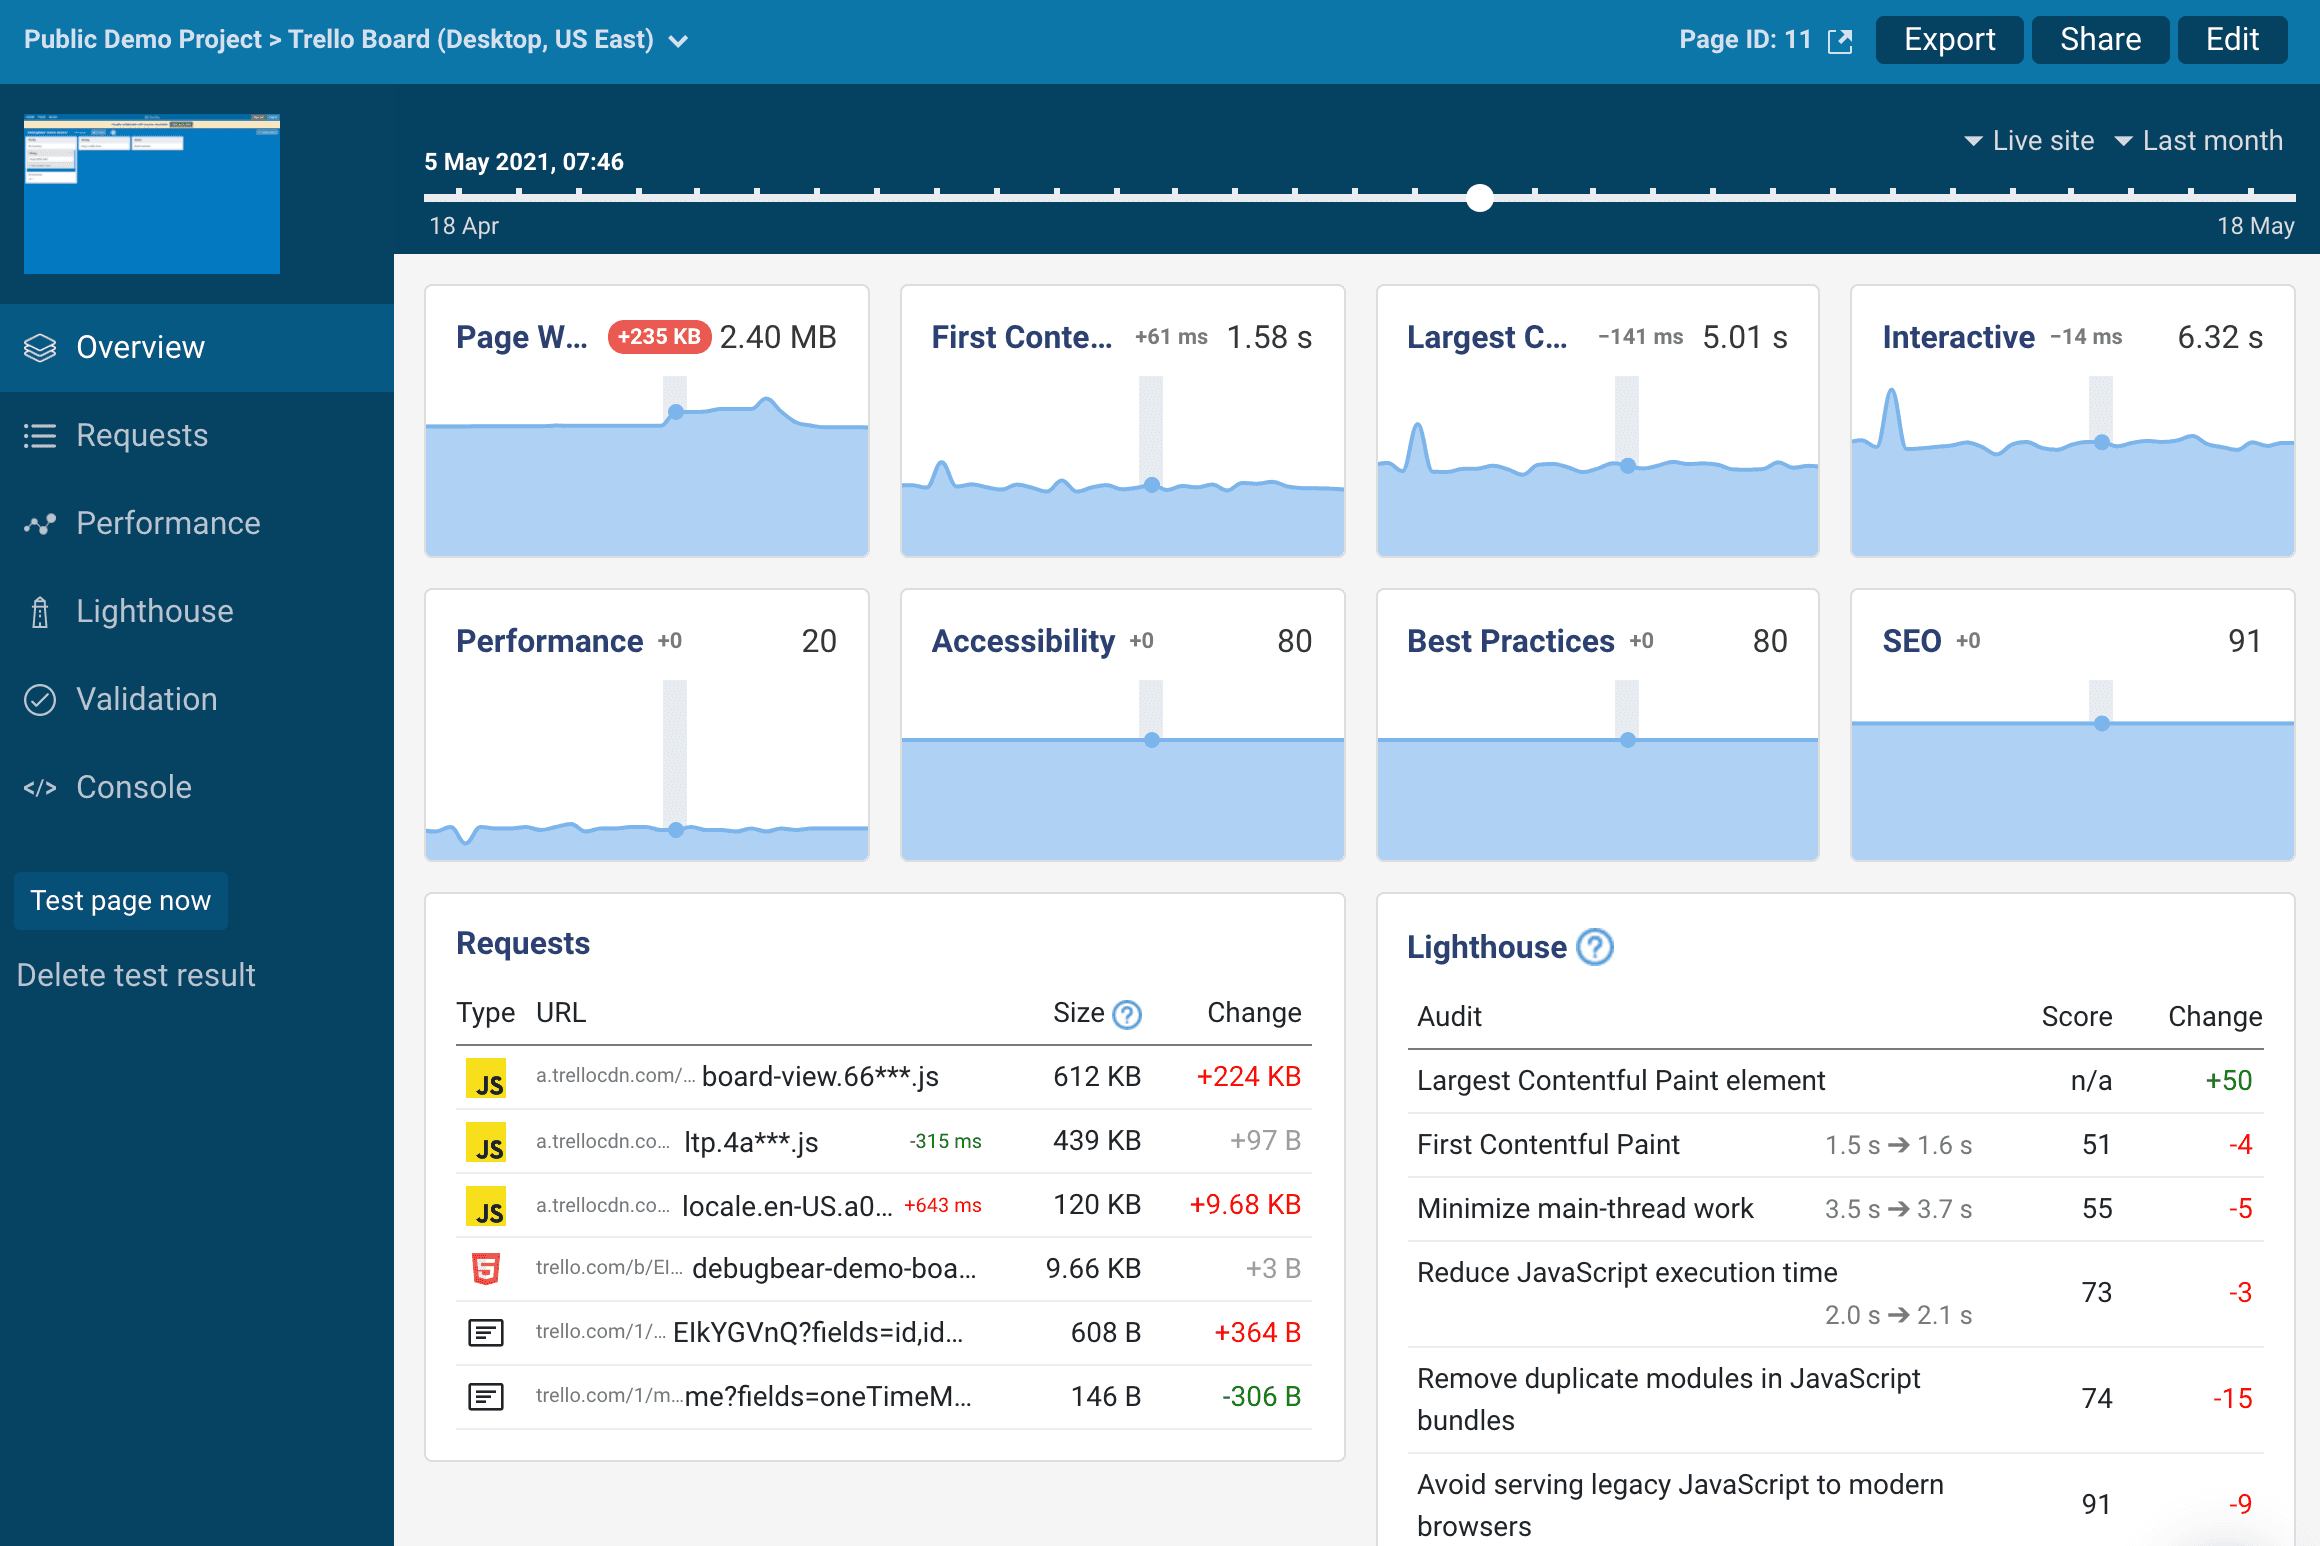Click the timeline slider handle at 5 May

[1480, 198]
